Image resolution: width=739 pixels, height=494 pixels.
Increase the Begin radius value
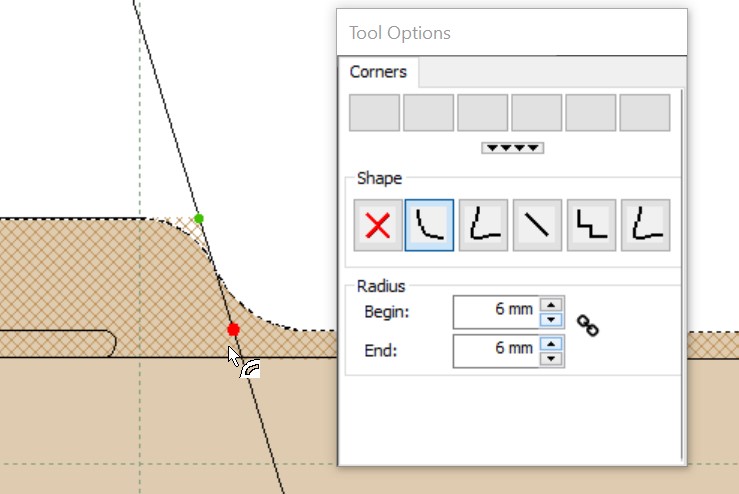551,305
